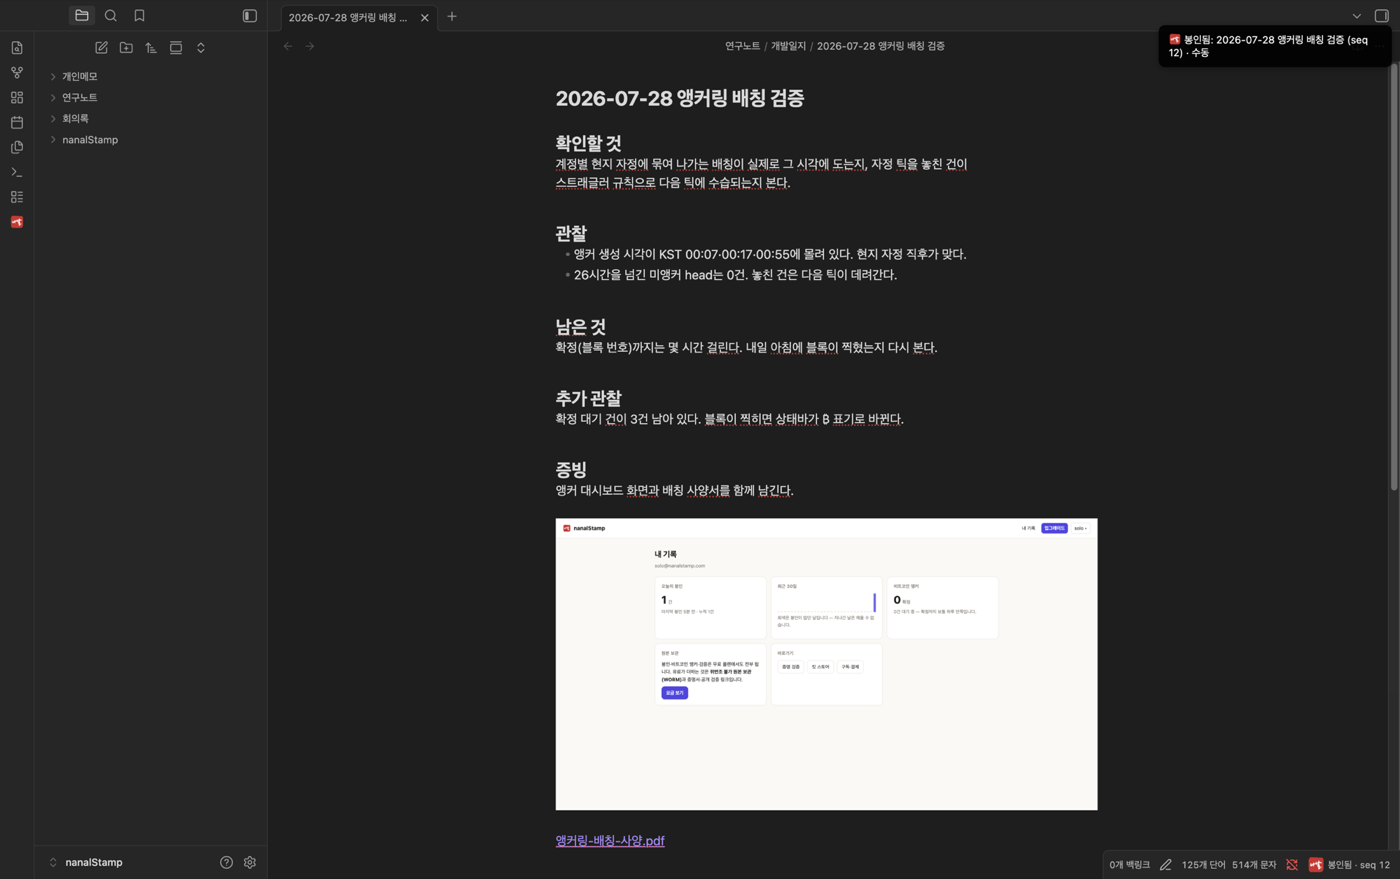This screenshot has width=1400, height=879.
Task: Click the KST 앵커 생성 시각 bullet
Action: [x=770, y=254]
